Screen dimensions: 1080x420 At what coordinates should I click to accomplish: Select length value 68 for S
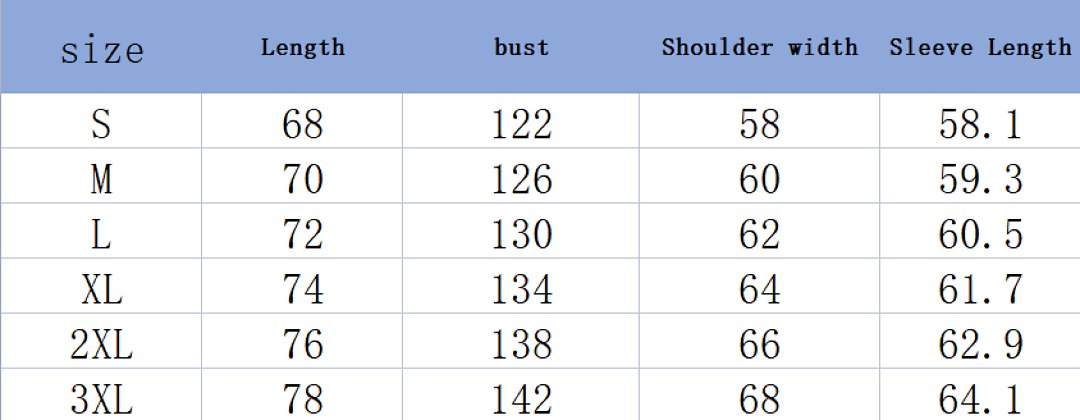click(x=302, y=125)
